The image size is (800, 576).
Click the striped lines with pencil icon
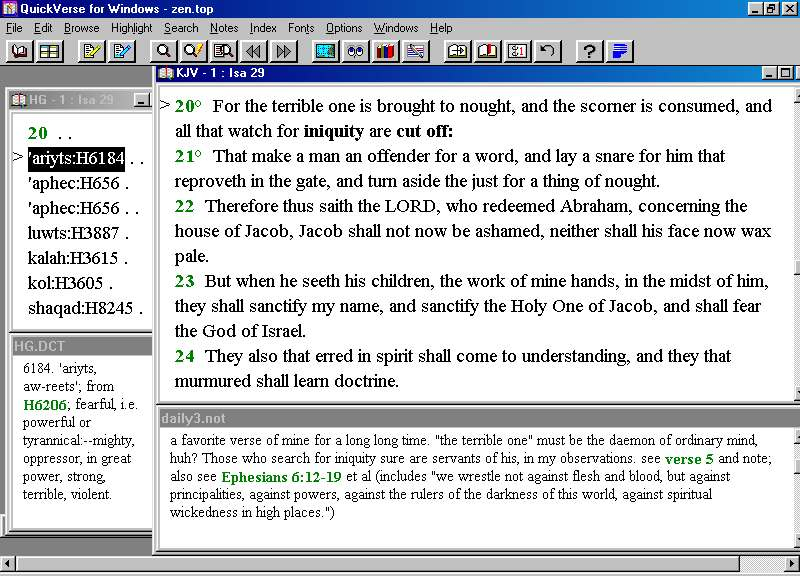click(415, 51)
